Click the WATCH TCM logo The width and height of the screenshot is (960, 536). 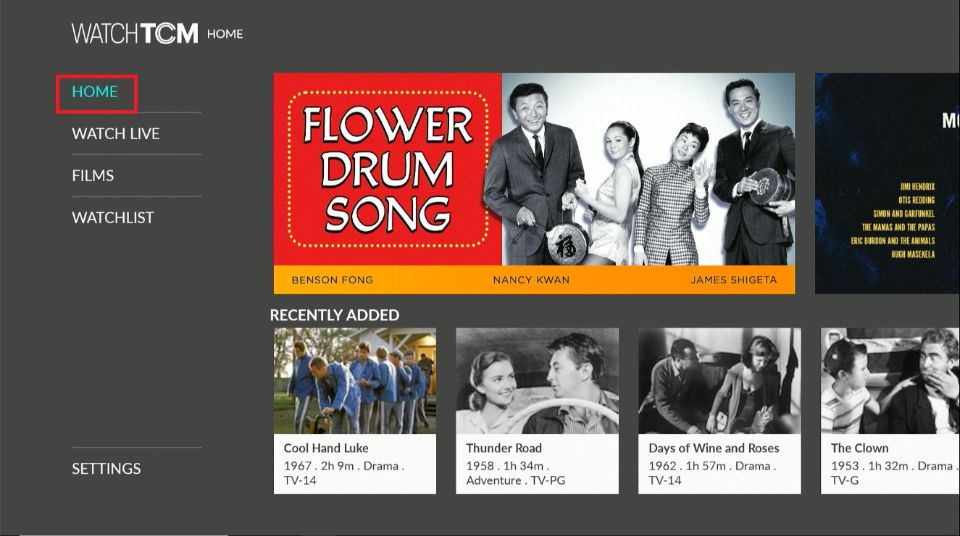(x=135, y=34)
